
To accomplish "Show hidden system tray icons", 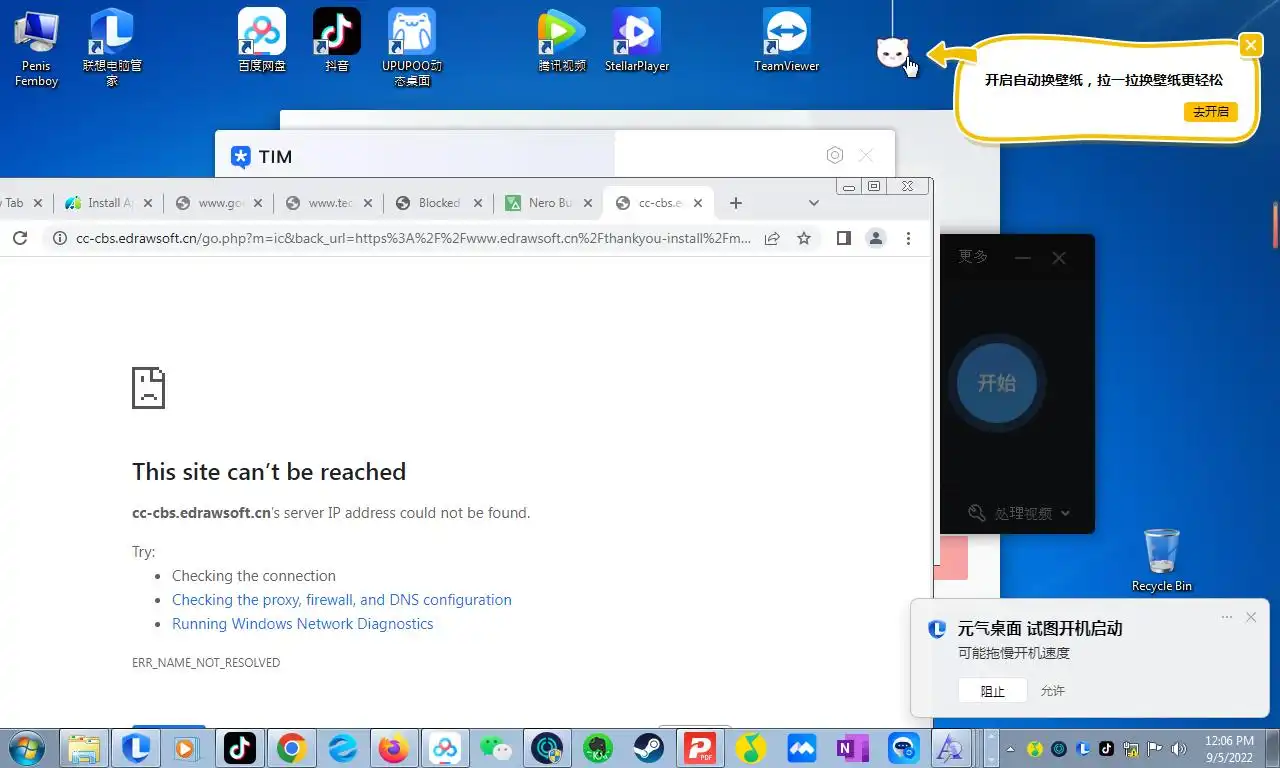I will 1009,748.
